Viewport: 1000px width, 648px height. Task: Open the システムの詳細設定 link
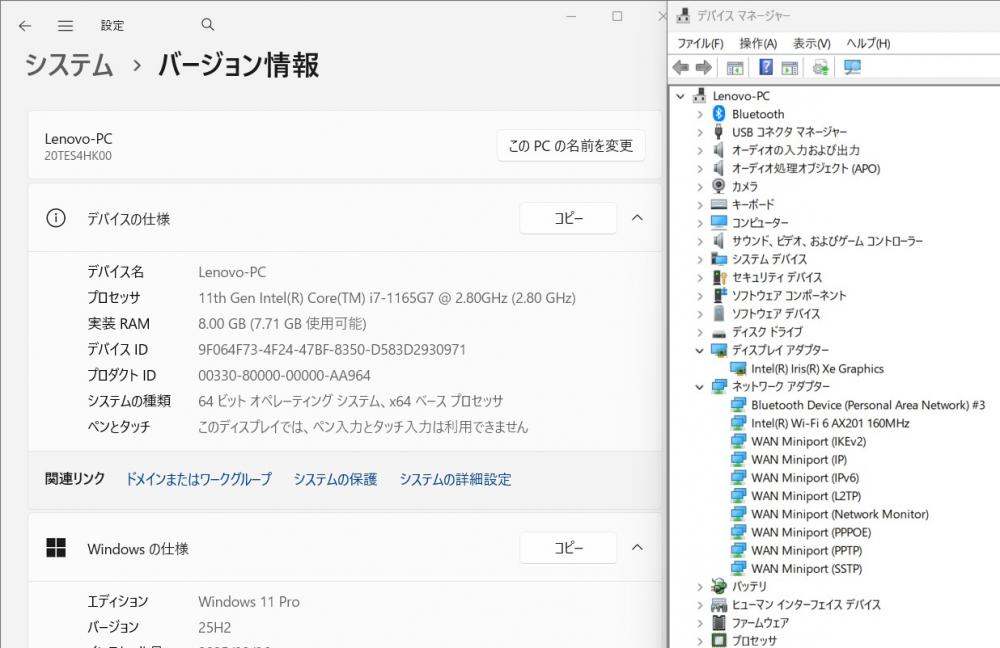455,479
